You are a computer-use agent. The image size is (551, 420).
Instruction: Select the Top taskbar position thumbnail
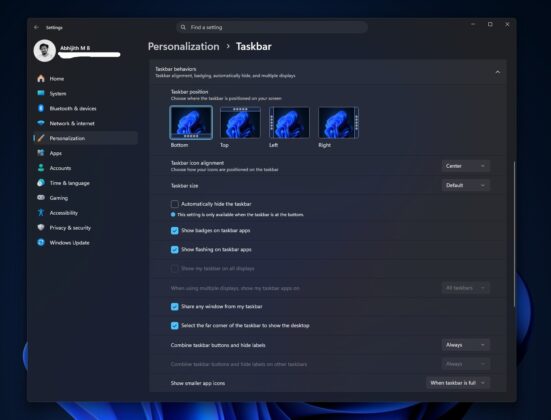coord(240,123)
